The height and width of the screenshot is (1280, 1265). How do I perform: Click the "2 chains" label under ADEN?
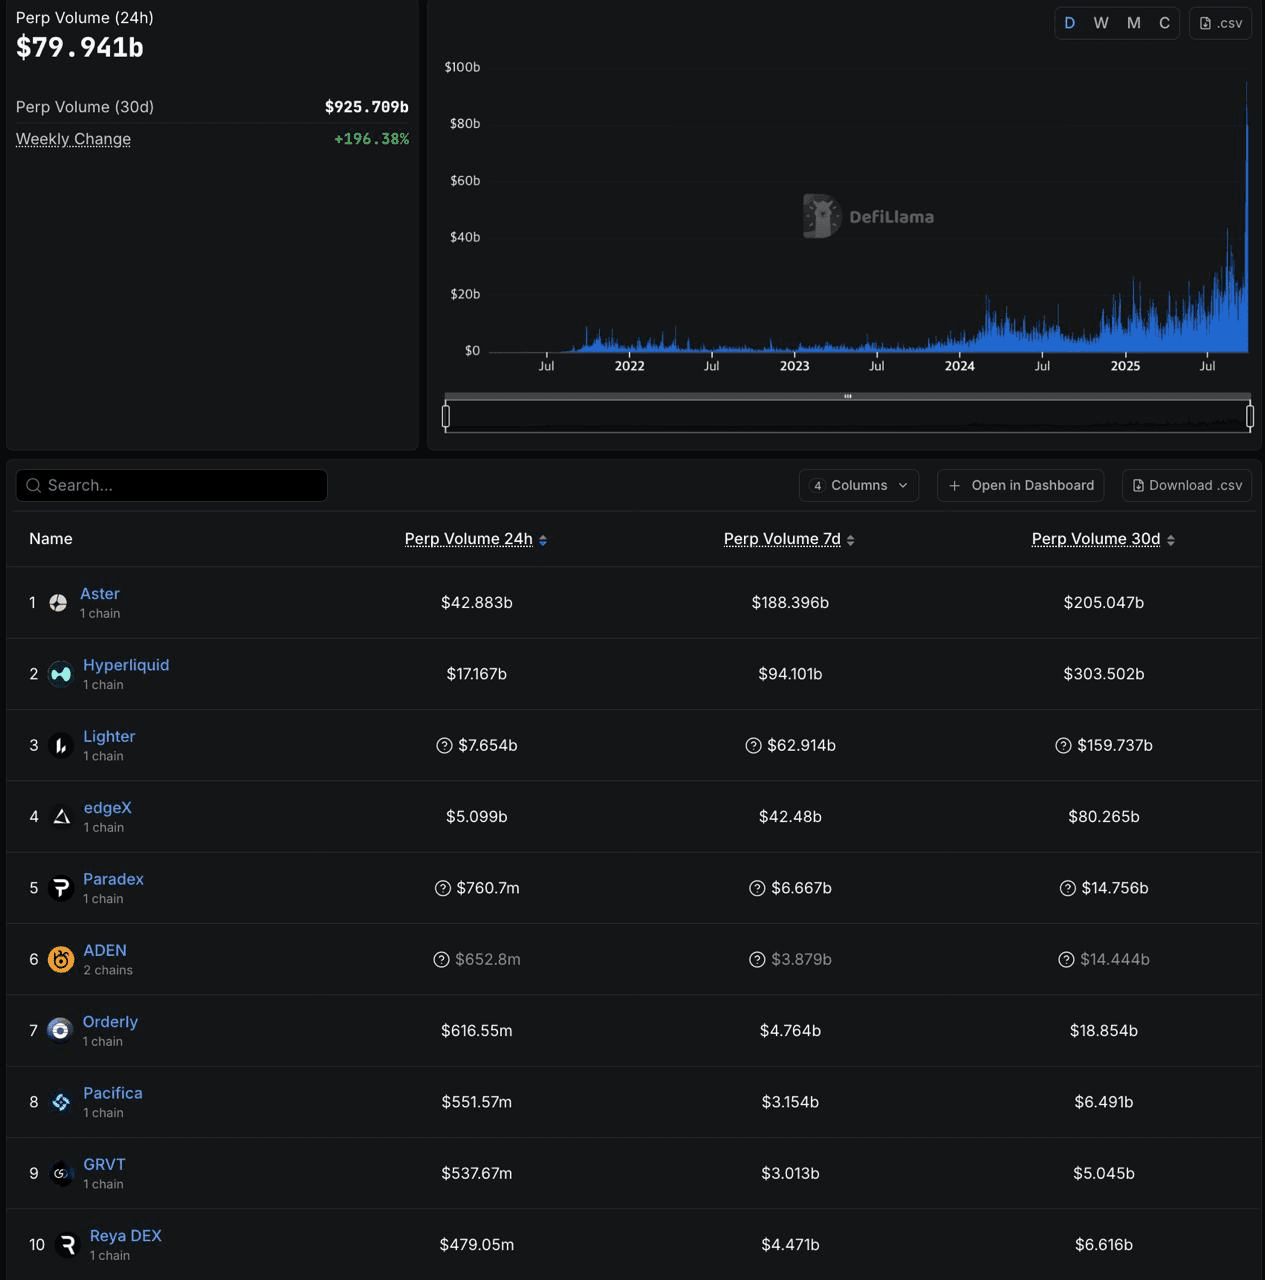pos(108,970)
